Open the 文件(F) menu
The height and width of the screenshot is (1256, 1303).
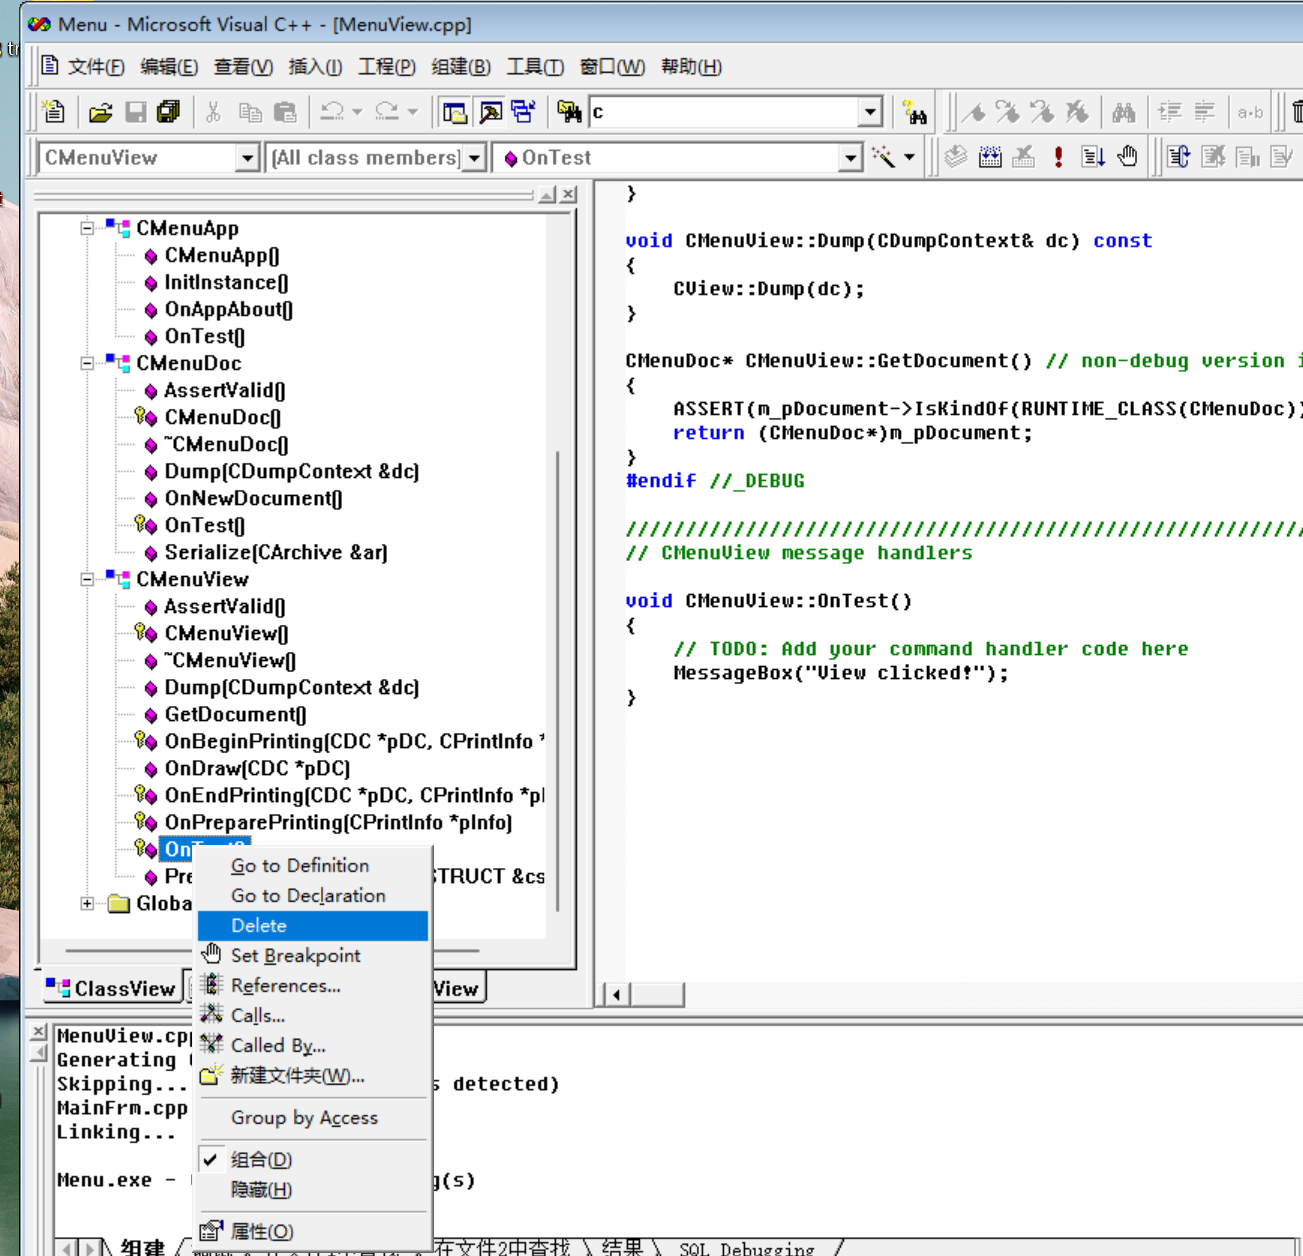tap(96, 67)
